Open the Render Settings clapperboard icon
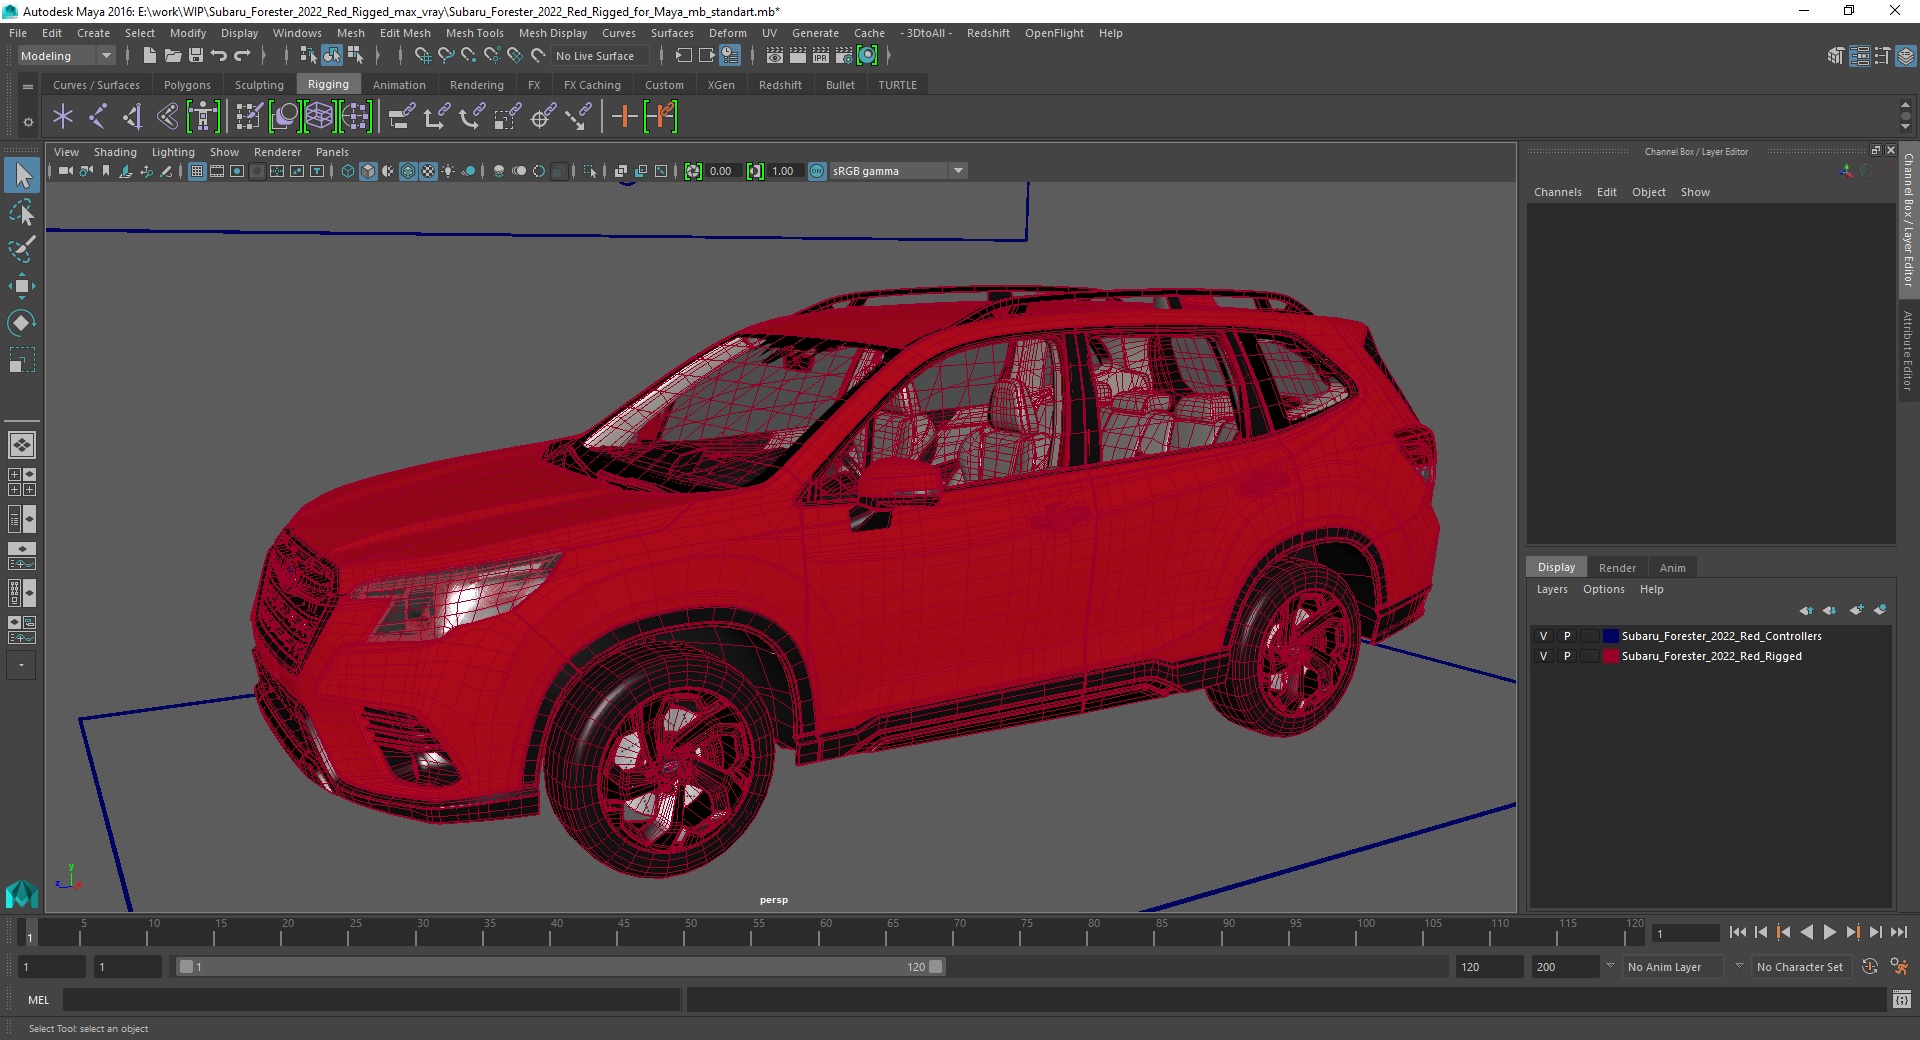This screenshot has width=1920, height=1040. pyautogui.click(x=845, y=56)
